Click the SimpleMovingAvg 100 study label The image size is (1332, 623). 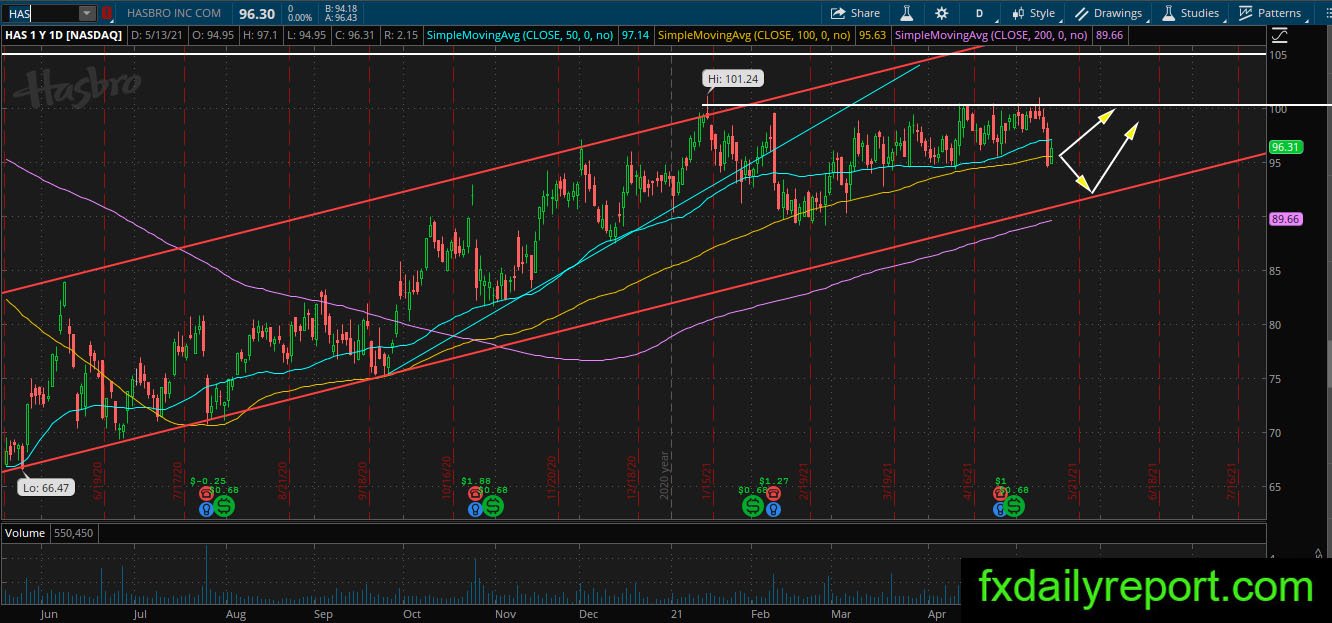(755, 35)
